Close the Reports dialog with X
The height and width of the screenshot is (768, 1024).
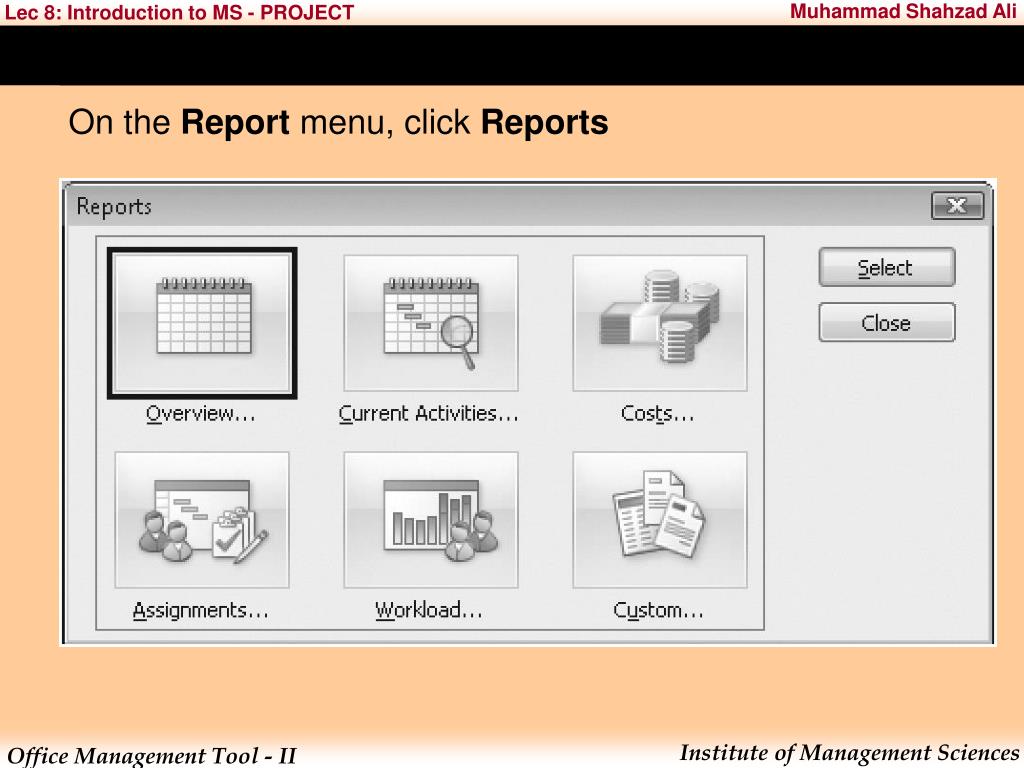[957, 206]
